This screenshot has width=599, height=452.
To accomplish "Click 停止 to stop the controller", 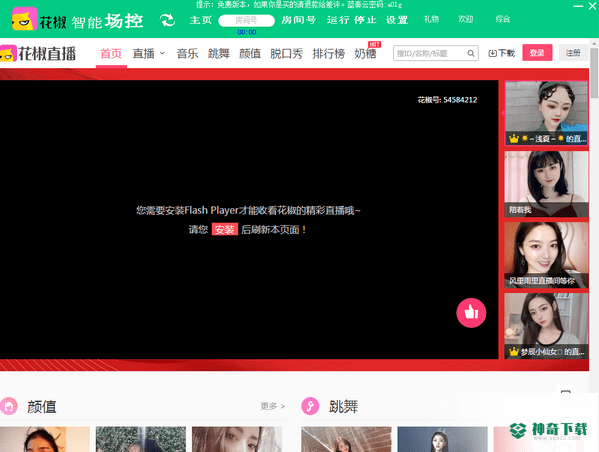I will coord(365,20).
